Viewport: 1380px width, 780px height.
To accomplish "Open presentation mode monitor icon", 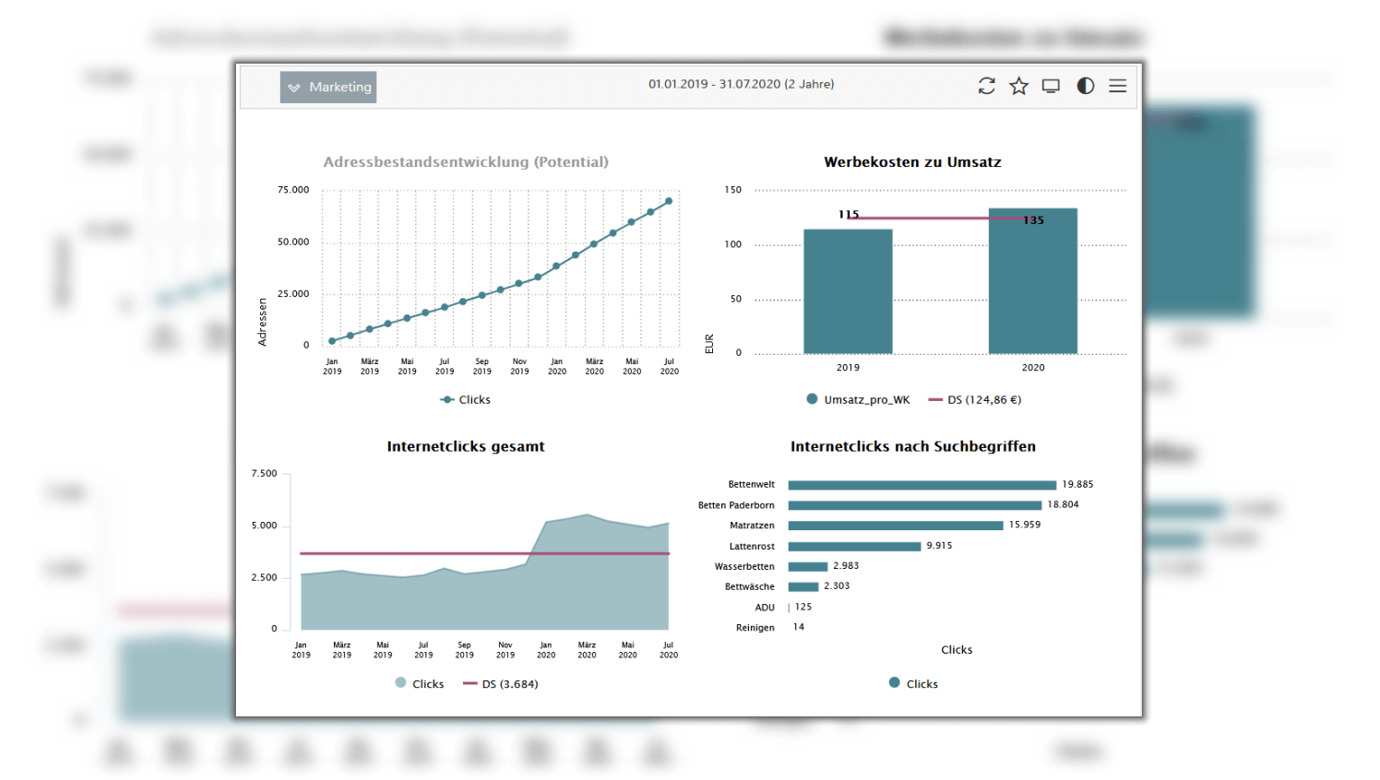I will [x=1050, y=86].
